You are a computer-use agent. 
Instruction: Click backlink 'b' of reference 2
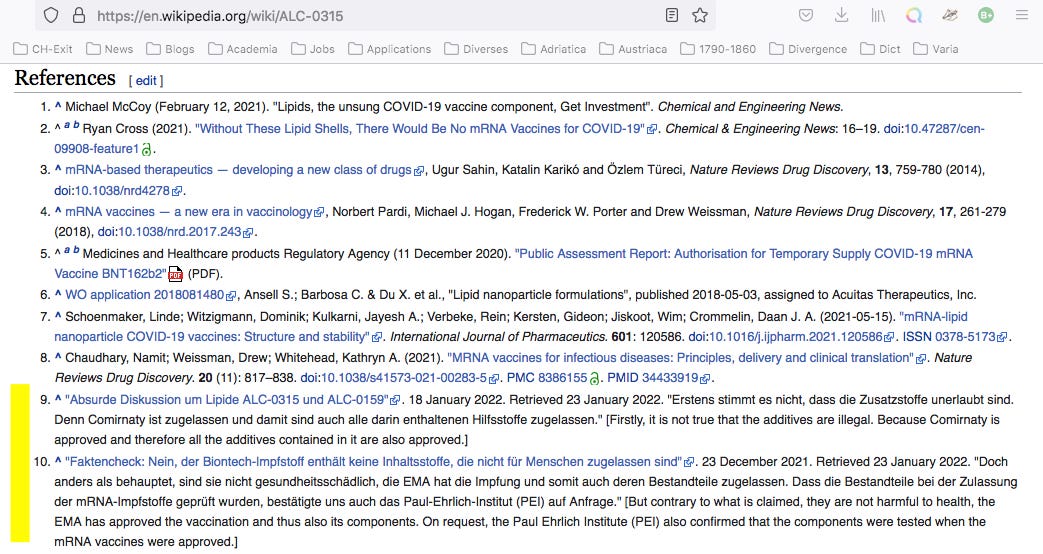point(76,124)
